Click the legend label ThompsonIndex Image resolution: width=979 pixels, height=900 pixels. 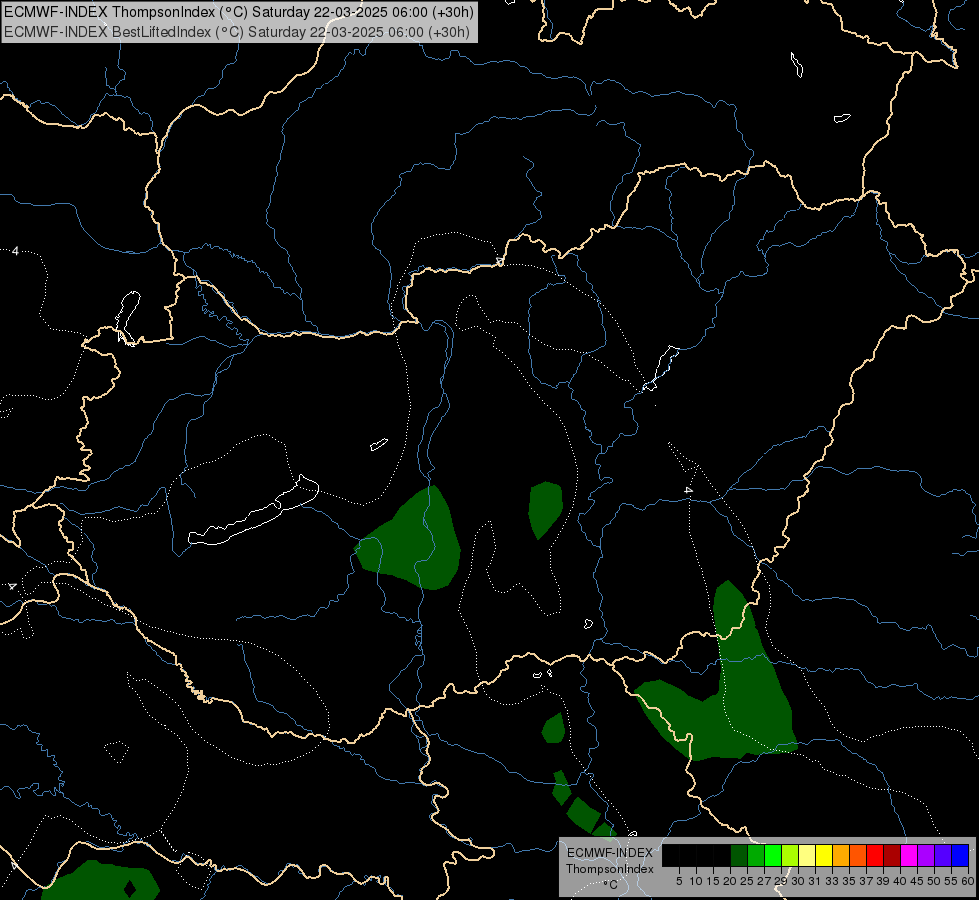[x=609, y=869]
